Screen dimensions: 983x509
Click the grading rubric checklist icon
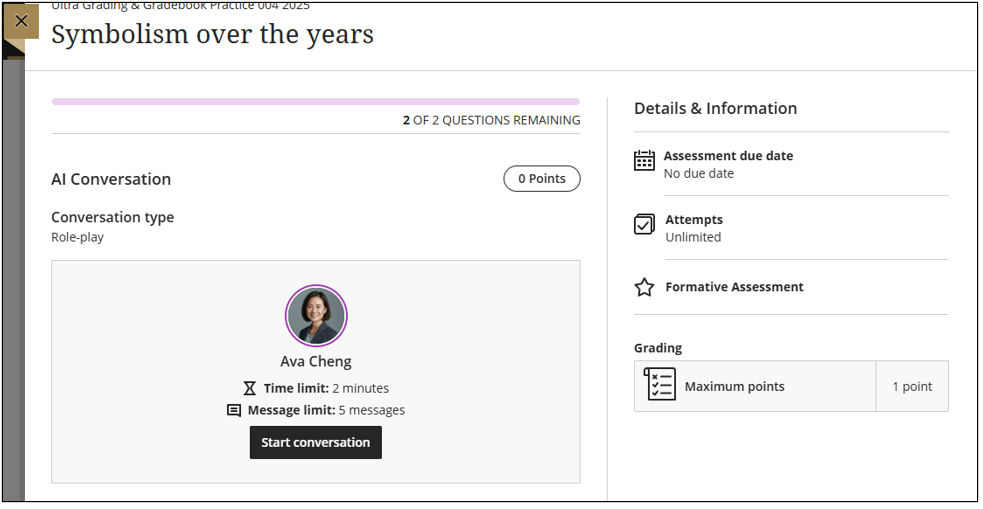coord(660,384)
